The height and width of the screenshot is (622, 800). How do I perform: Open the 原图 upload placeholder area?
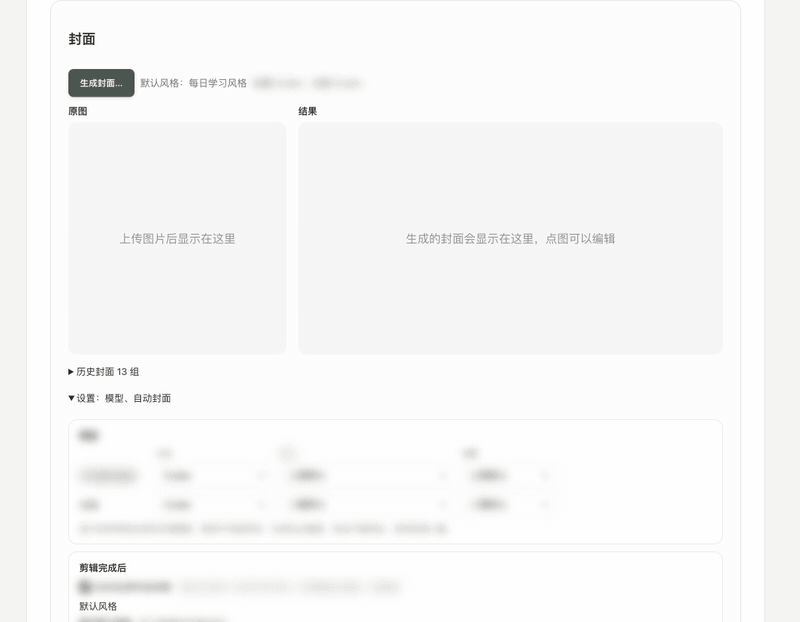pos(177,238)
